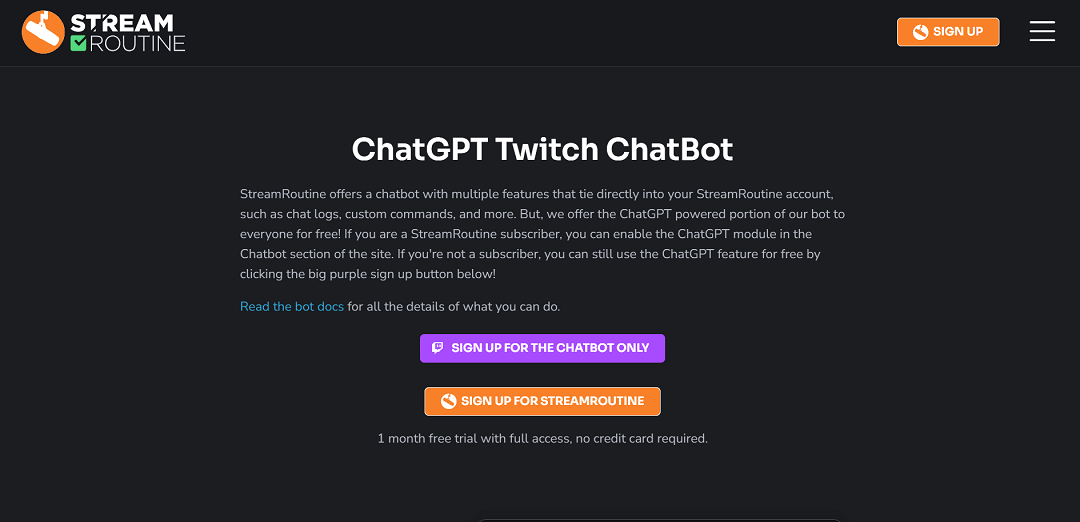Click the Twitch icon on the purple button
The height and width of the screenshot is (522, 1080).
coord(438,348)
